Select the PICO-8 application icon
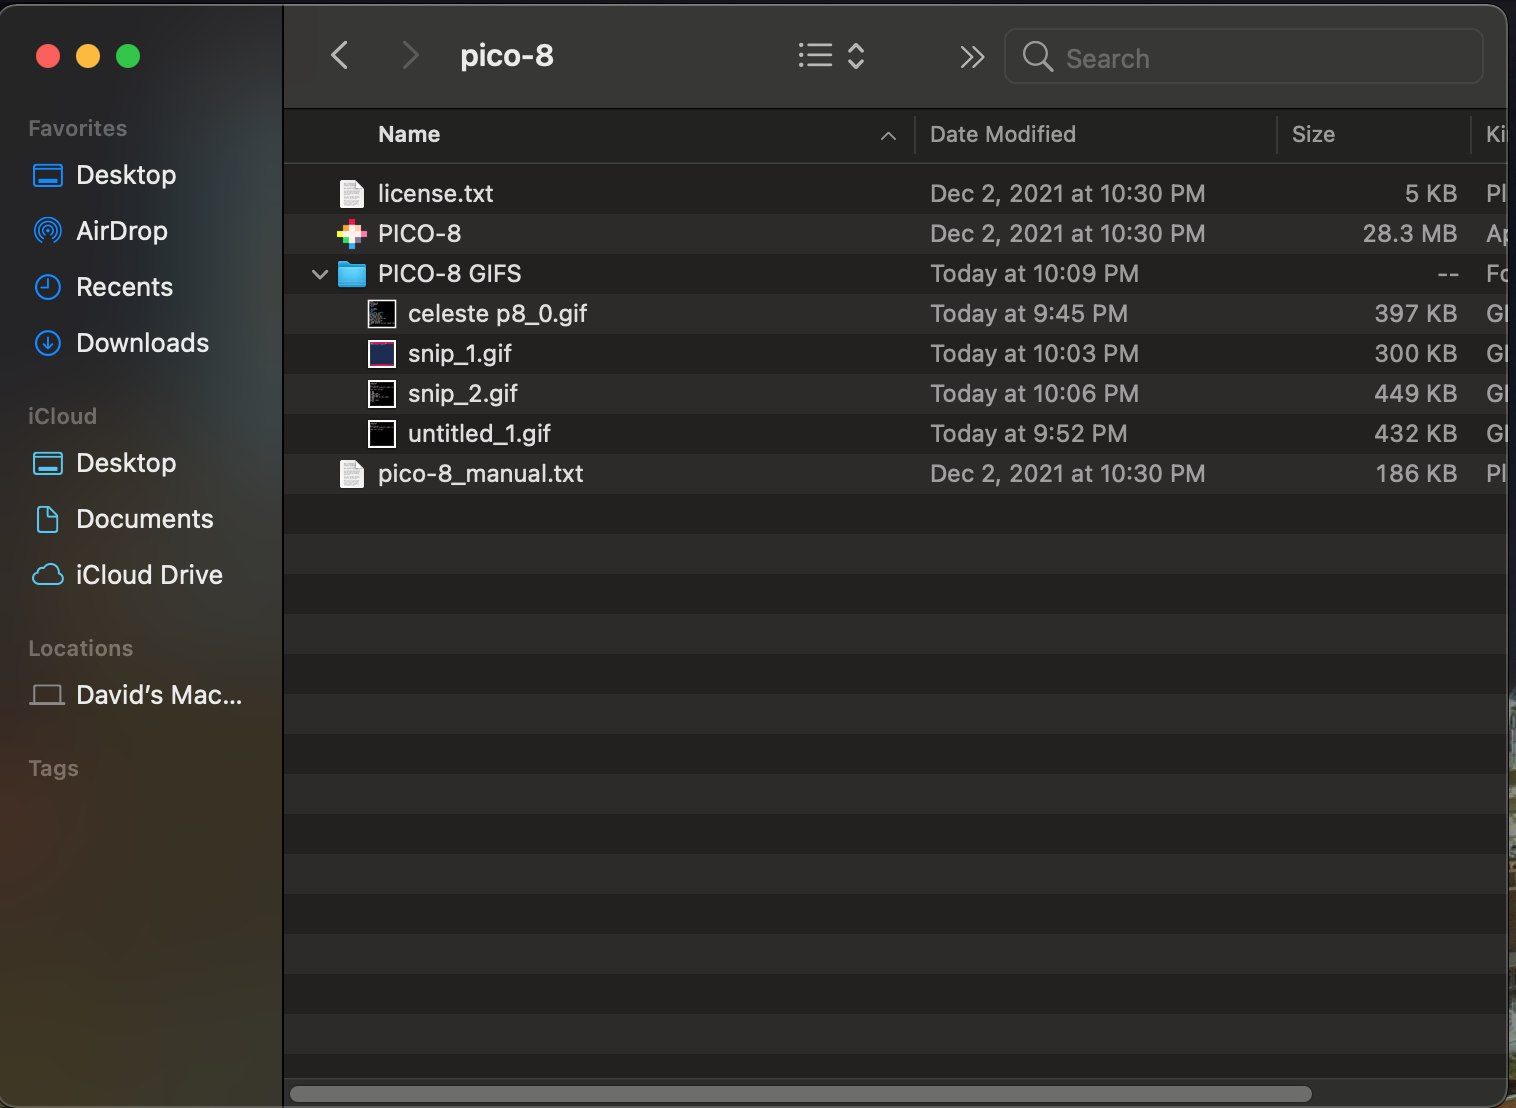 point(352,234)
